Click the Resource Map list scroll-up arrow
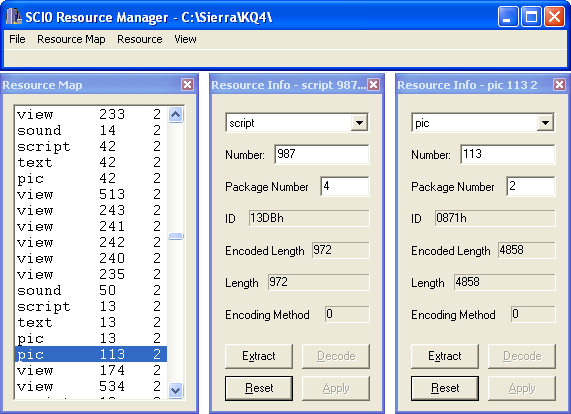Screen dimensions: 571x414 coord(176,115)
